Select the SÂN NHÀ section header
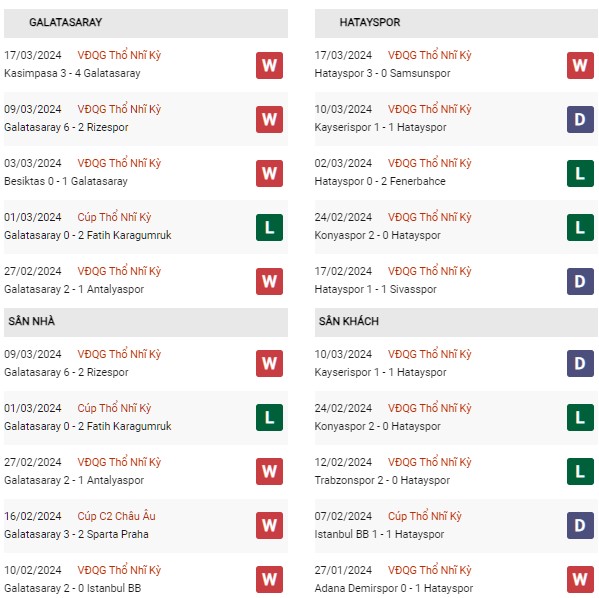The image size is (599, 598). click(x=146, y=322)
